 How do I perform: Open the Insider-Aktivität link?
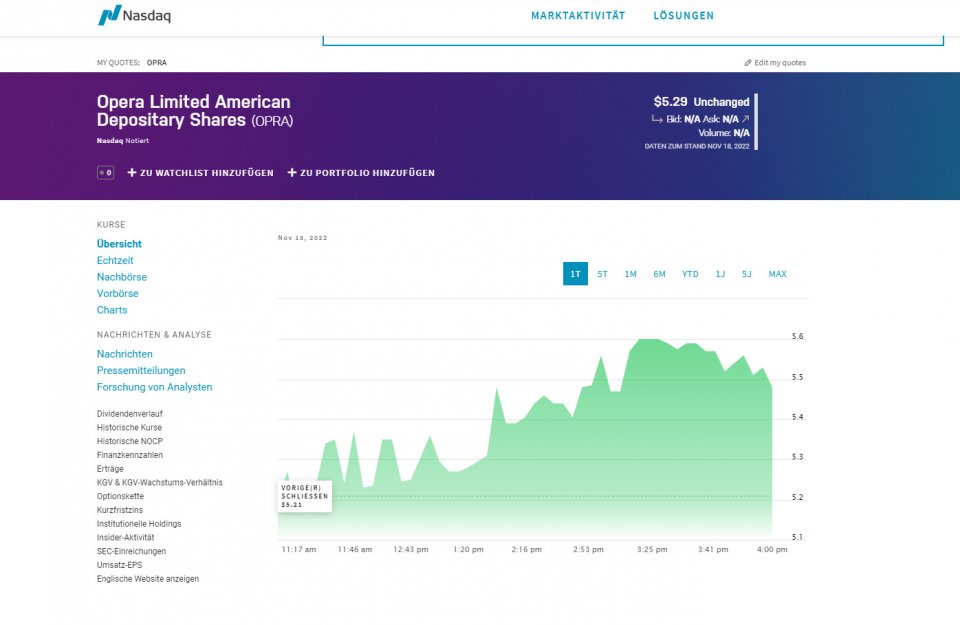(126, 537)
